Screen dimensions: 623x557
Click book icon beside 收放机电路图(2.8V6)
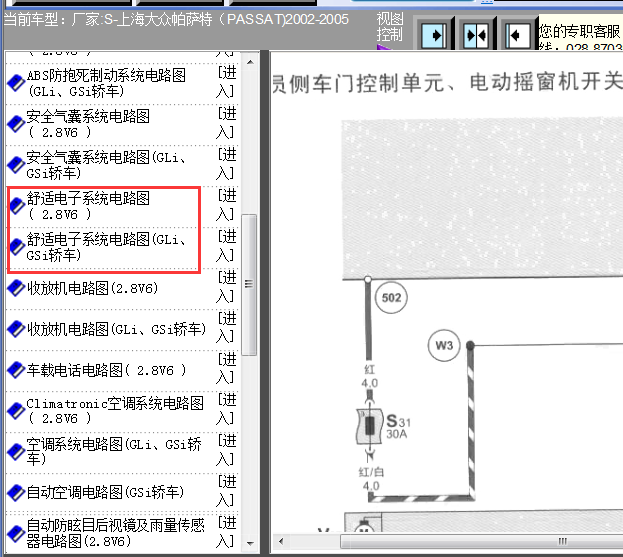point(16,288)
